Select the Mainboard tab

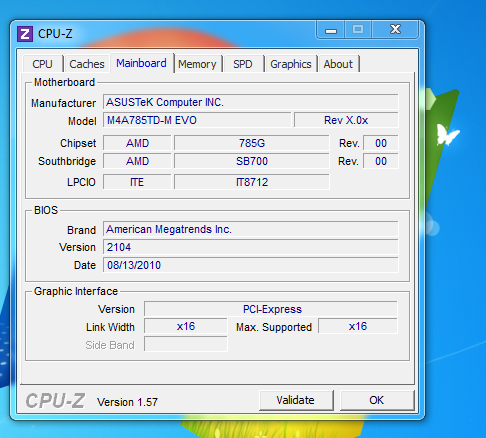click(x=141, y=63)
